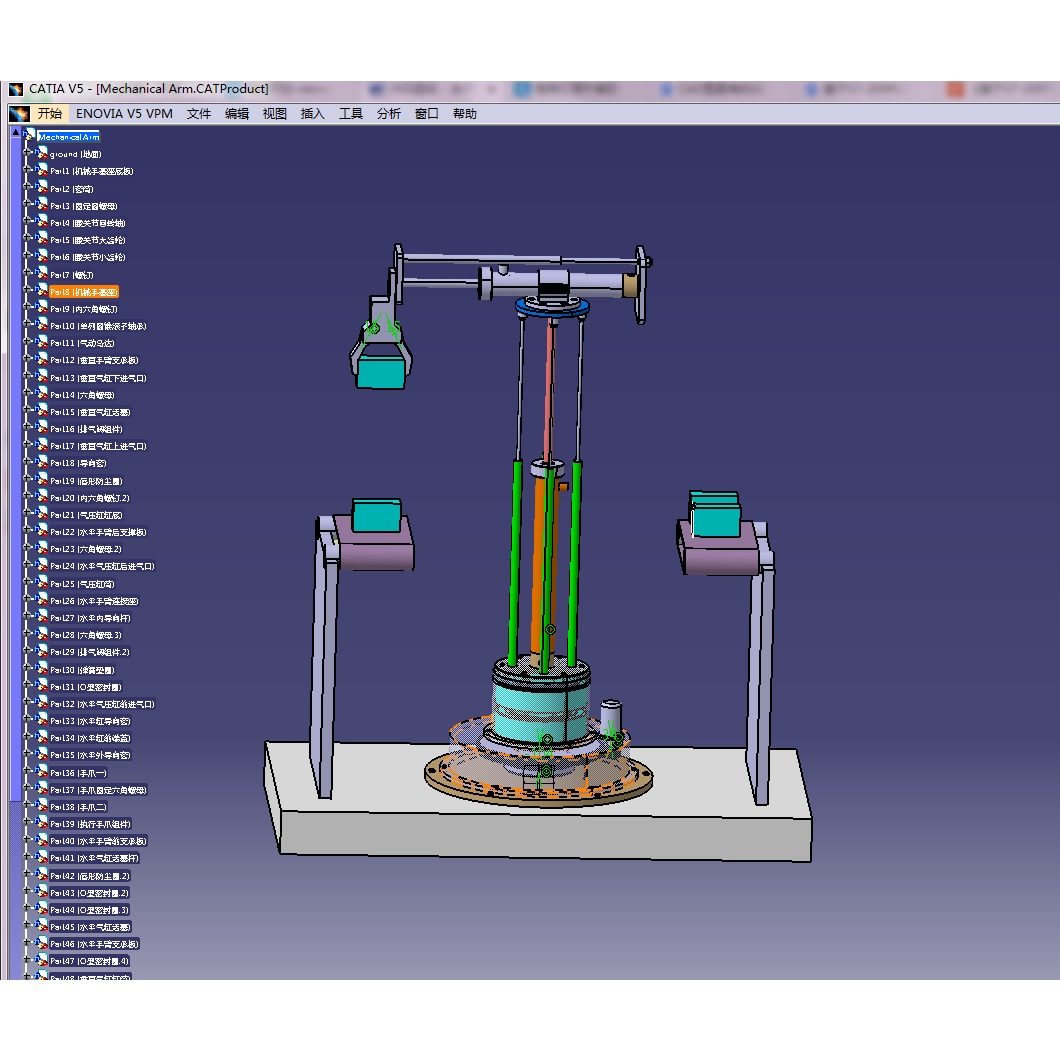The image size is (1060, 1060).
Task: Open the 窗口 (Window) menu
Action: [427, 114]
